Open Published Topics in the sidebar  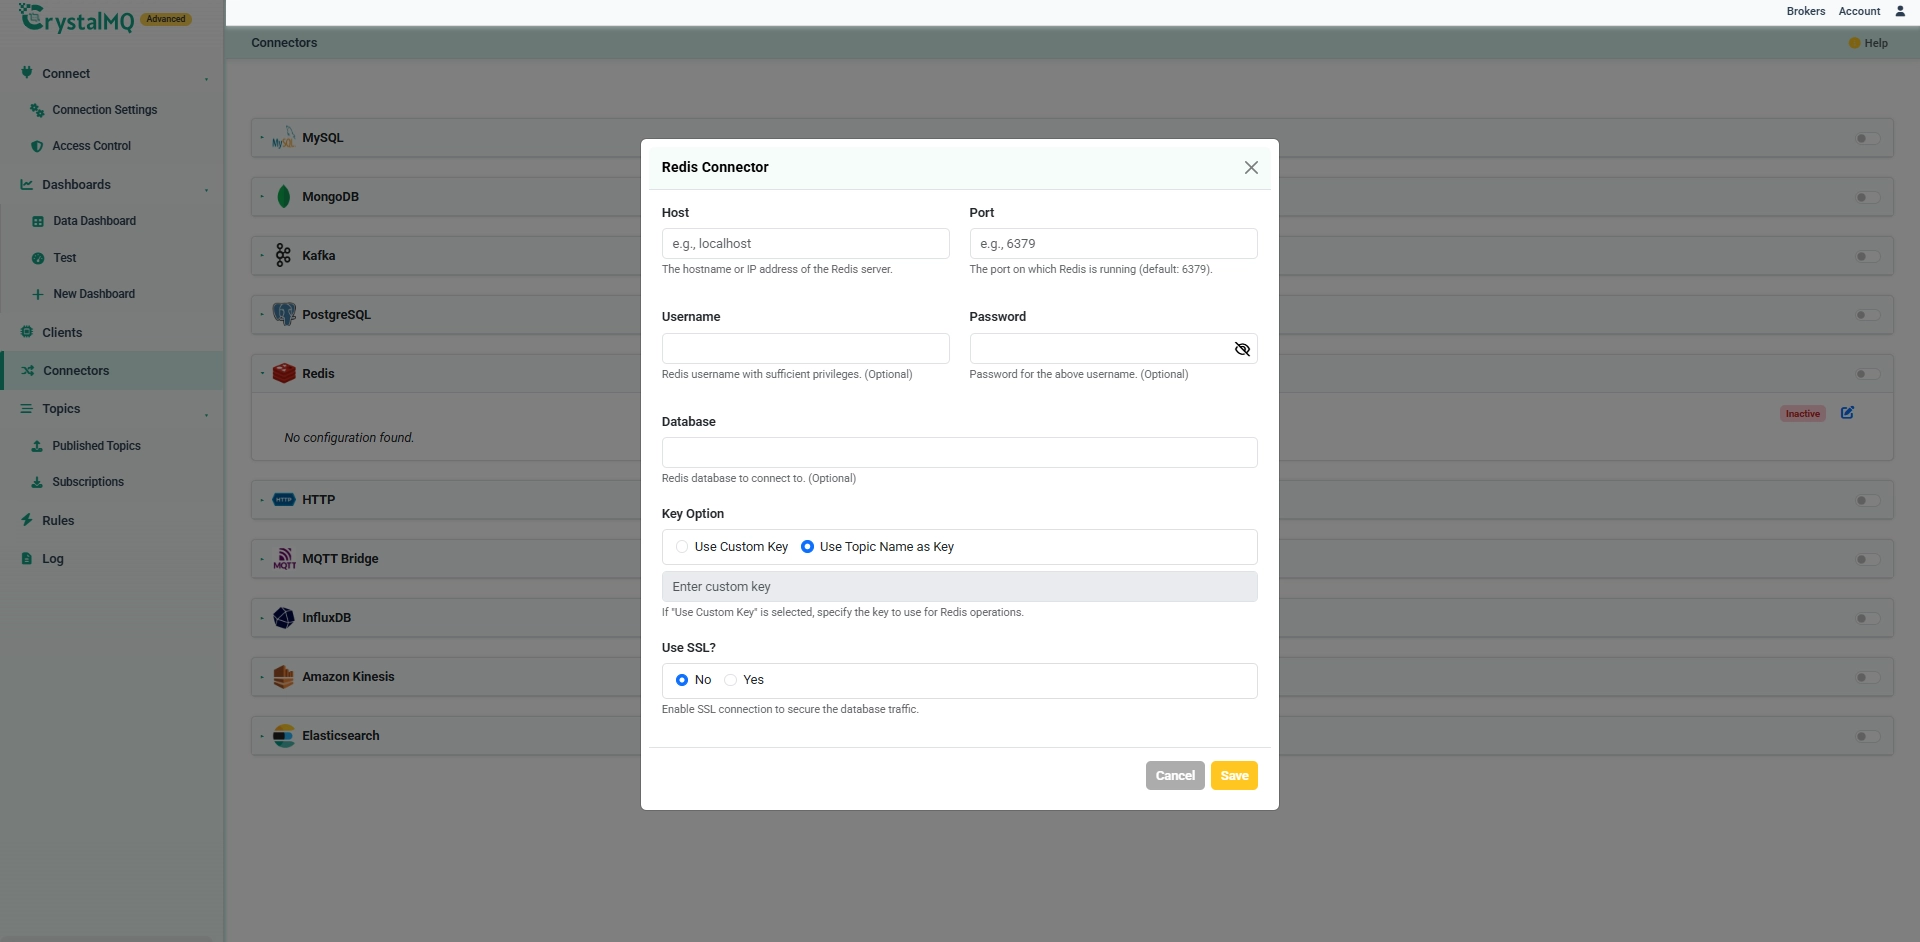coord(96,446)
